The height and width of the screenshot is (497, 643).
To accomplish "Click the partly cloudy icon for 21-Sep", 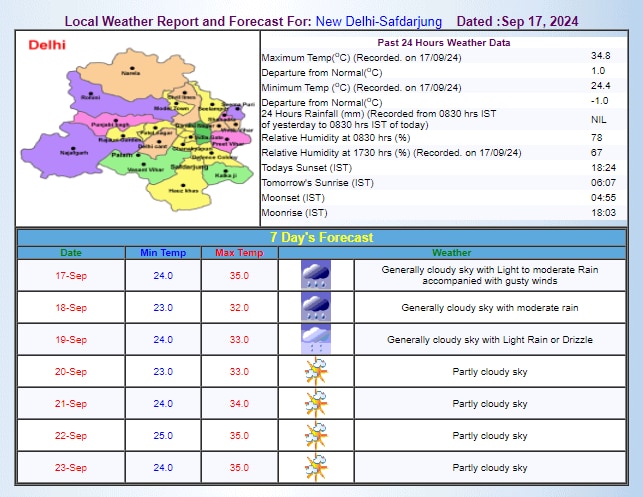I will [x=316, y=404].
